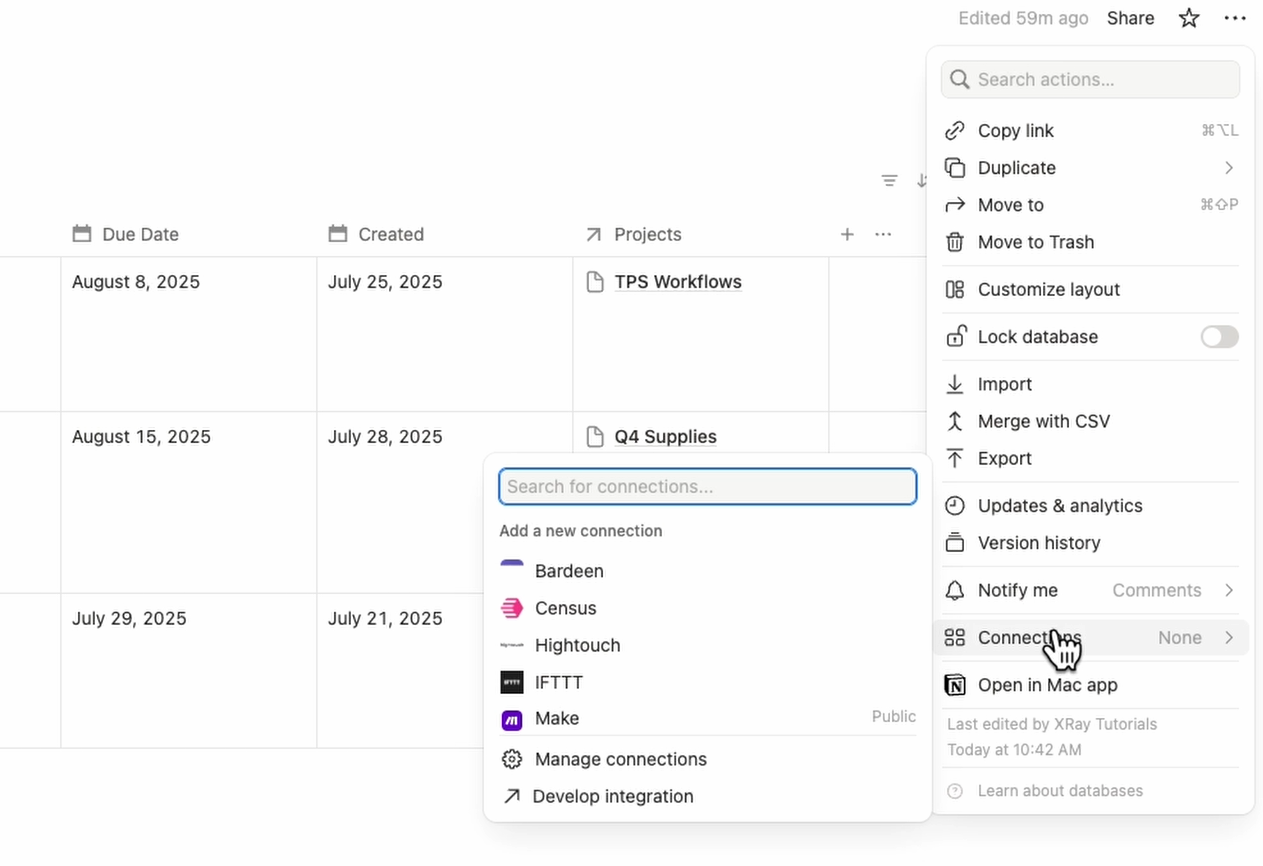Expand the Connections submenu chevron
This screenshot has height=866, width=1263.
[x=1229, y=638]
